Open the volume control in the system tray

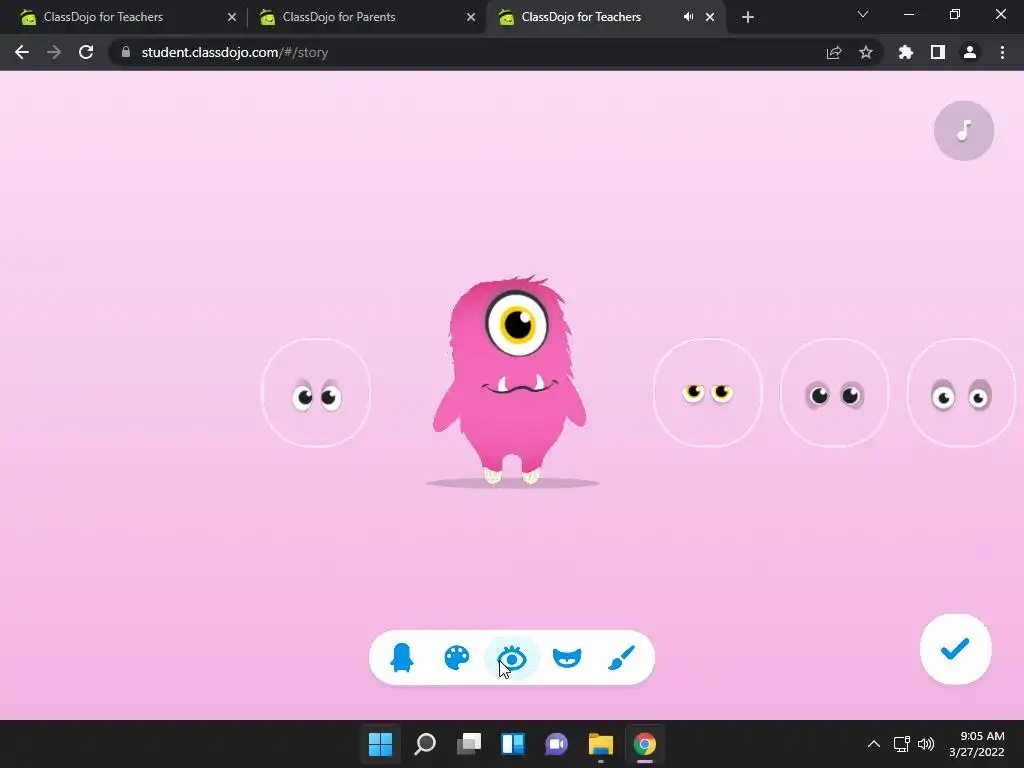(926, 744)
